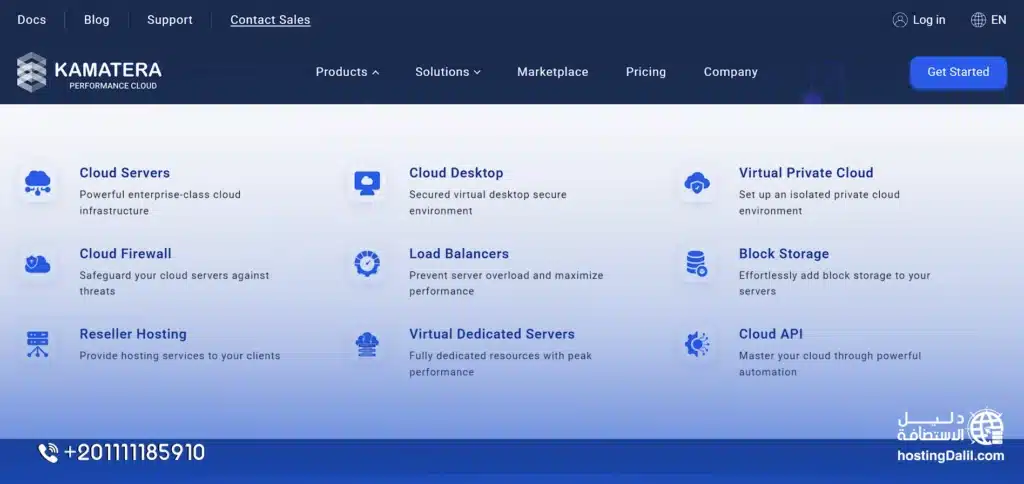This screenshot has width=1024, height=484.
Task: Click the Log in link
Action: pos(919,20)
